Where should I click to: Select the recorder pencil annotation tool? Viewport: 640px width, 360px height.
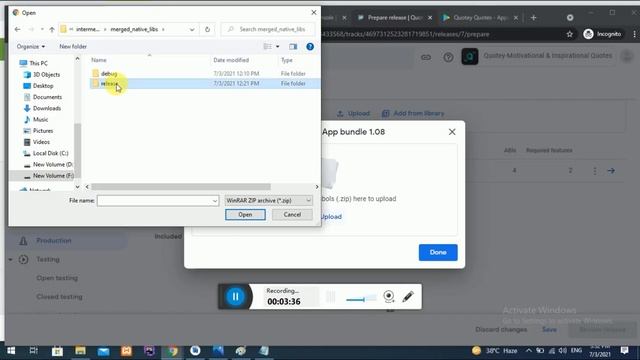coord(408,296)
